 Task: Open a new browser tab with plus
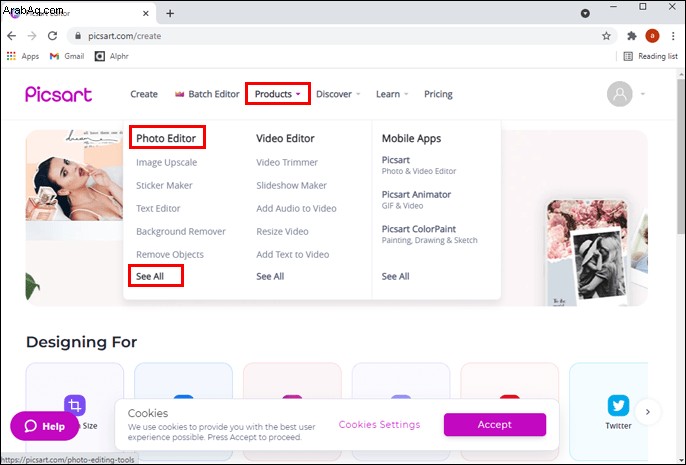170,14
